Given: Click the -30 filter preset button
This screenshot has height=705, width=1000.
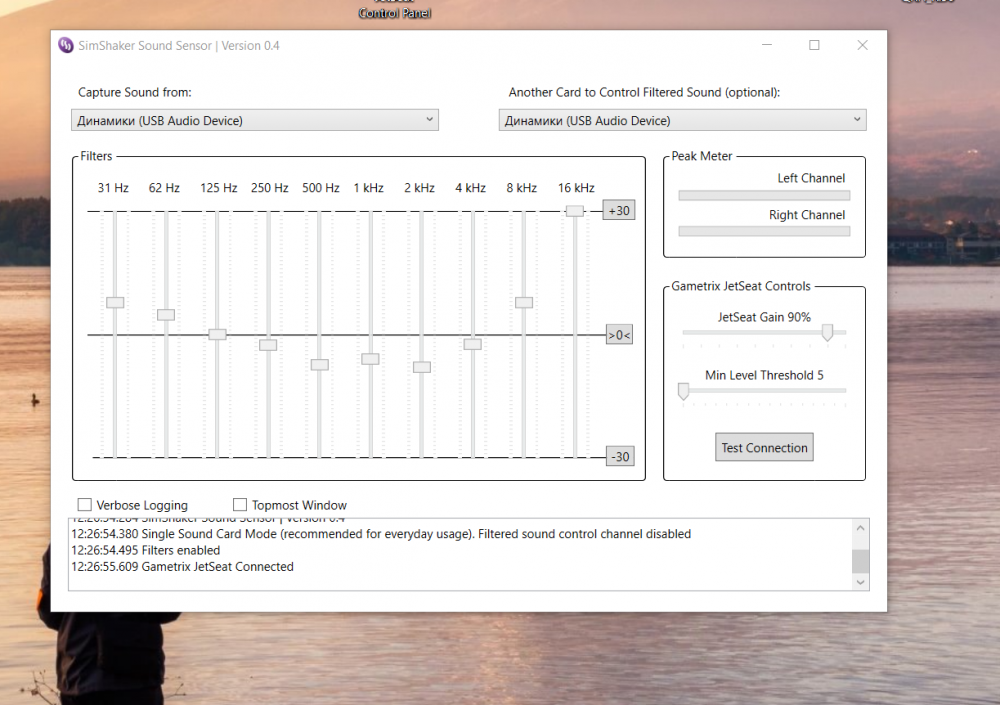Looking at the screenshot, I should point(619,457).
